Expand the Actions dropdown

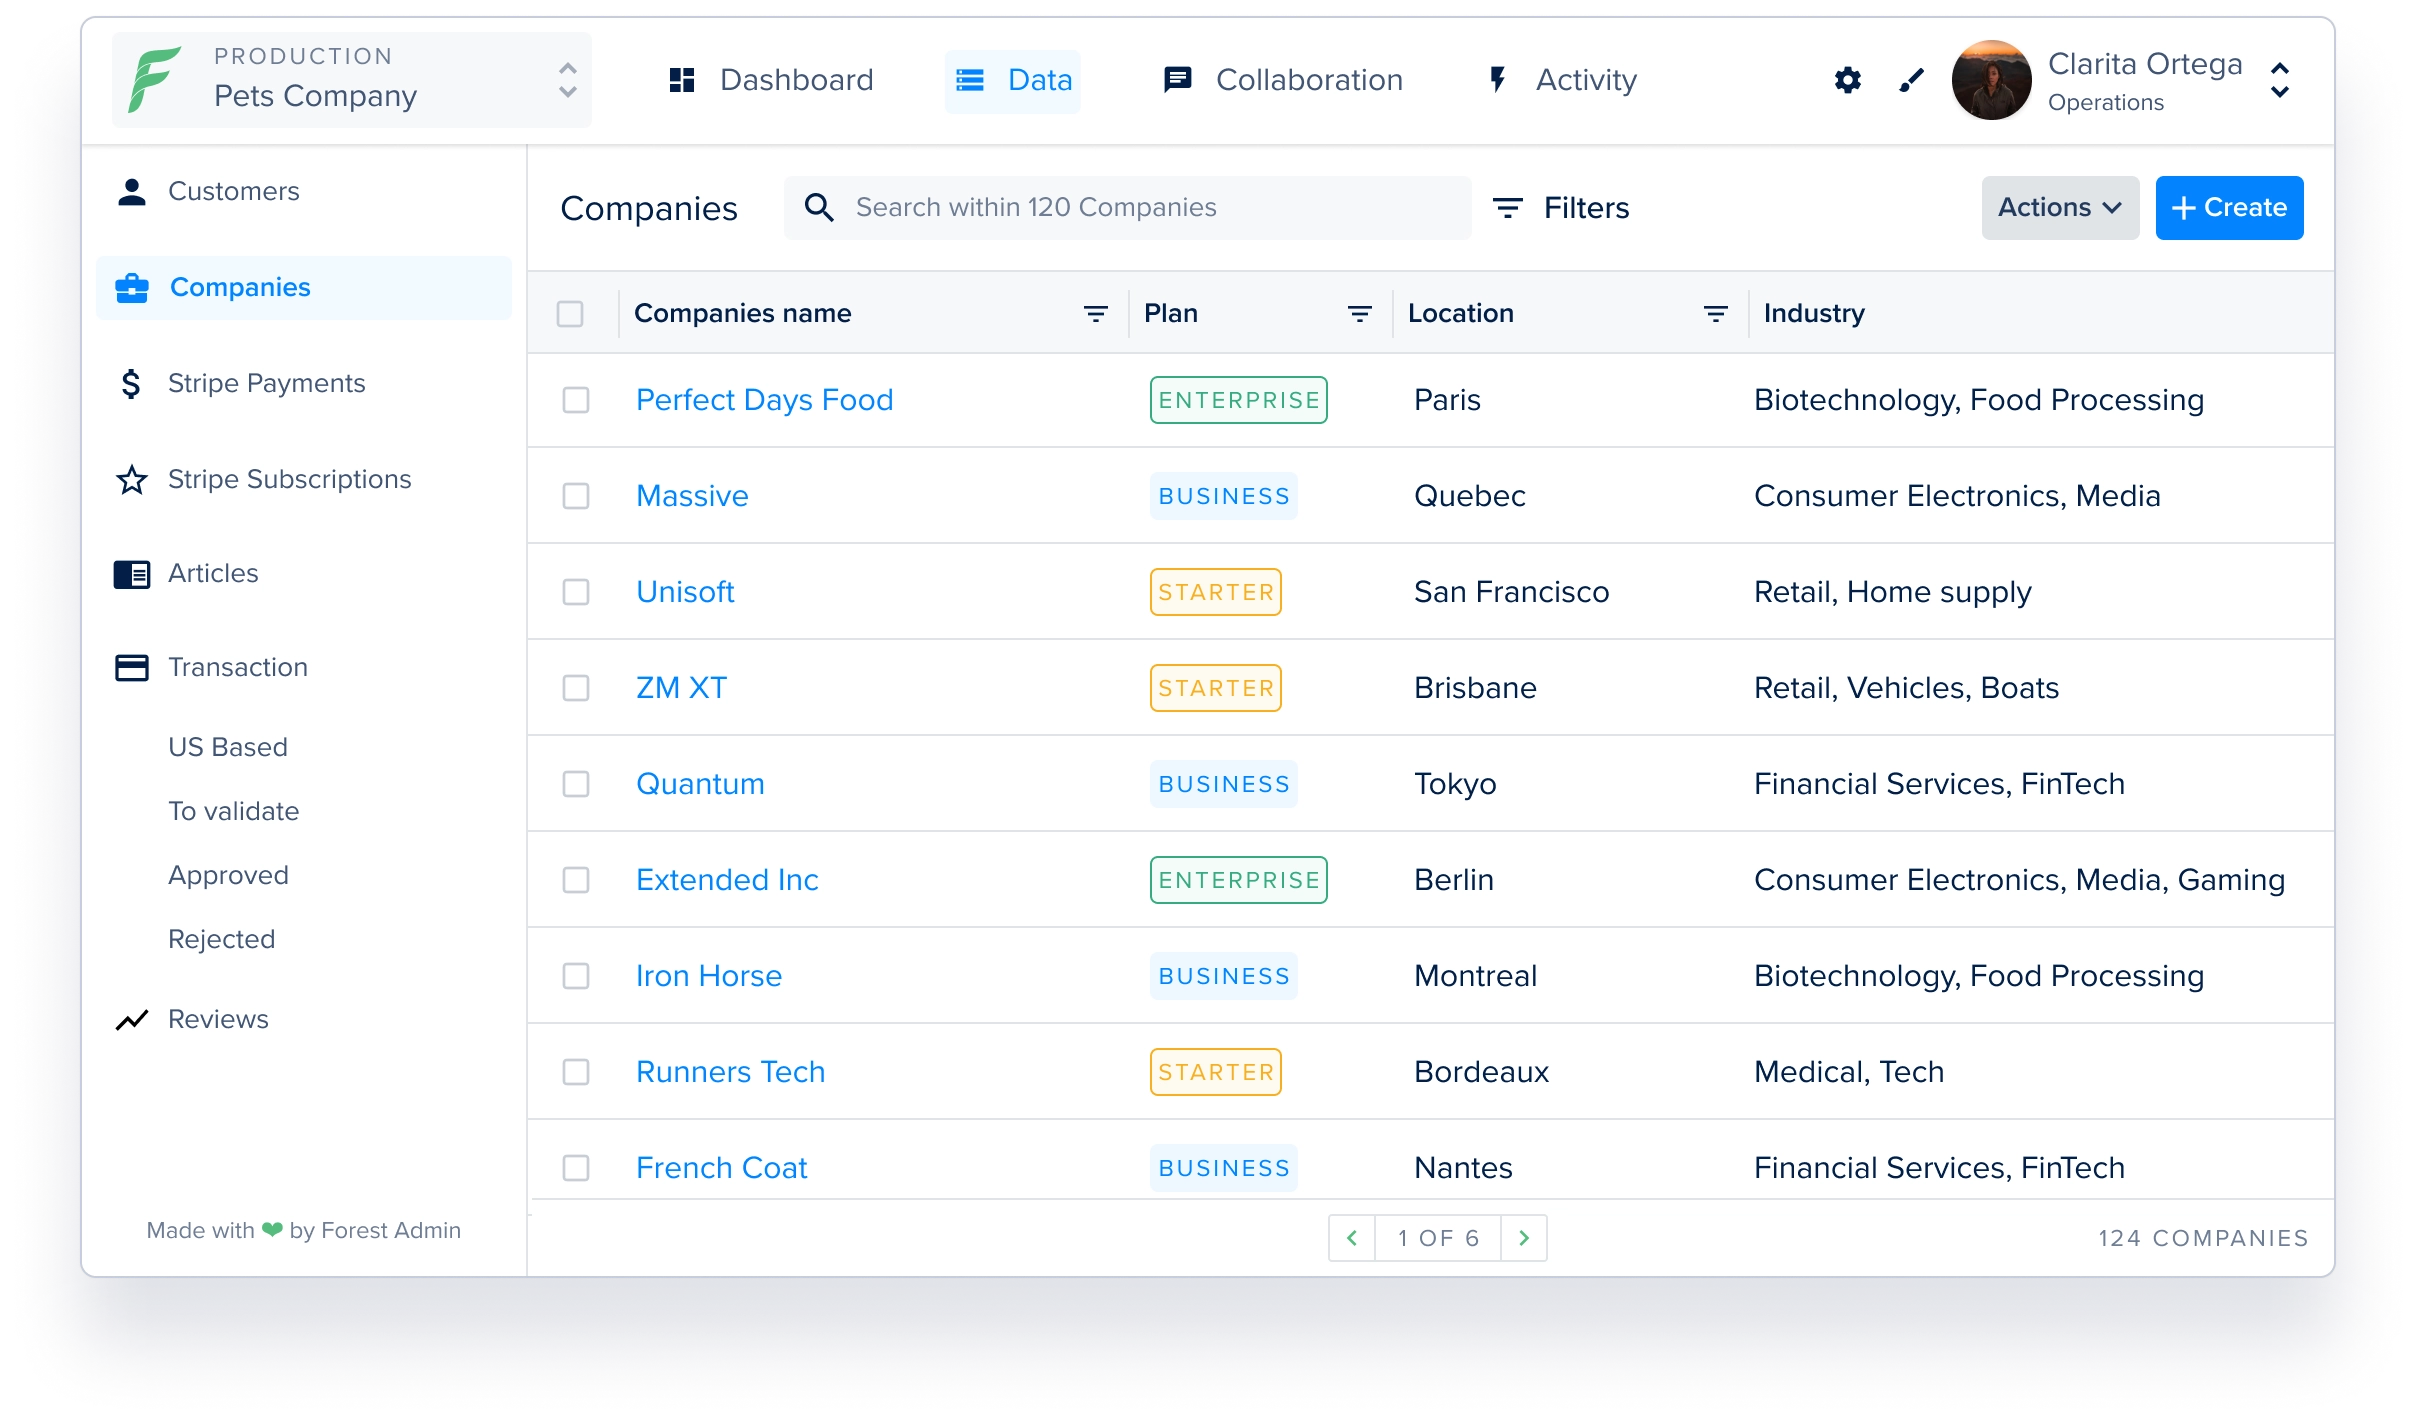2060,208
